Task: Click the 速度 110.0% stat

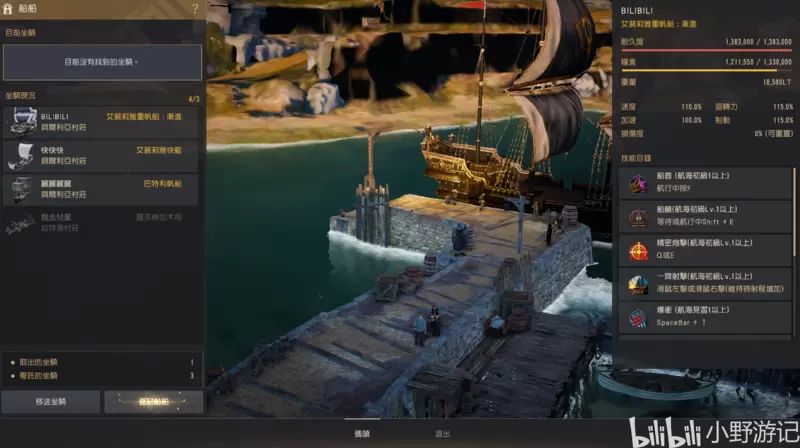Action: (x=661, y=107)
